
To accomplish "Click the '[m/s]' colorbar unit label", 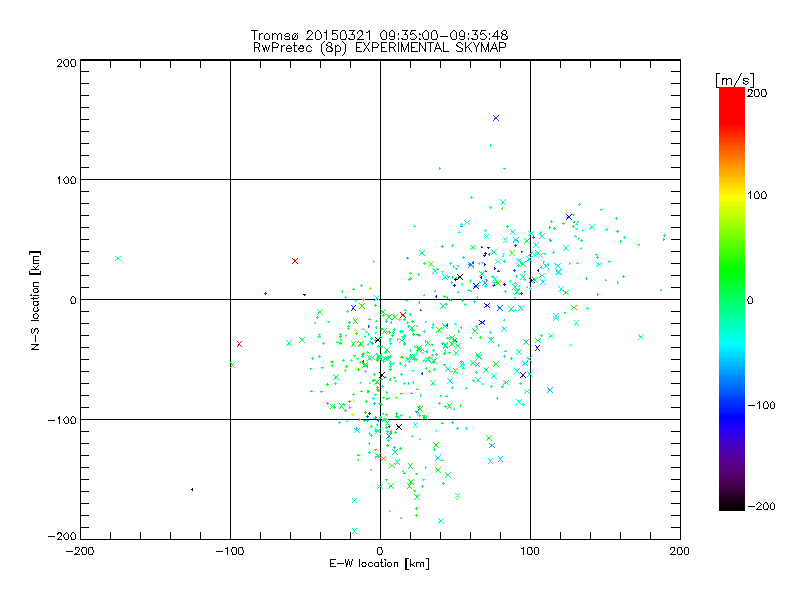I will coord(735,80).
